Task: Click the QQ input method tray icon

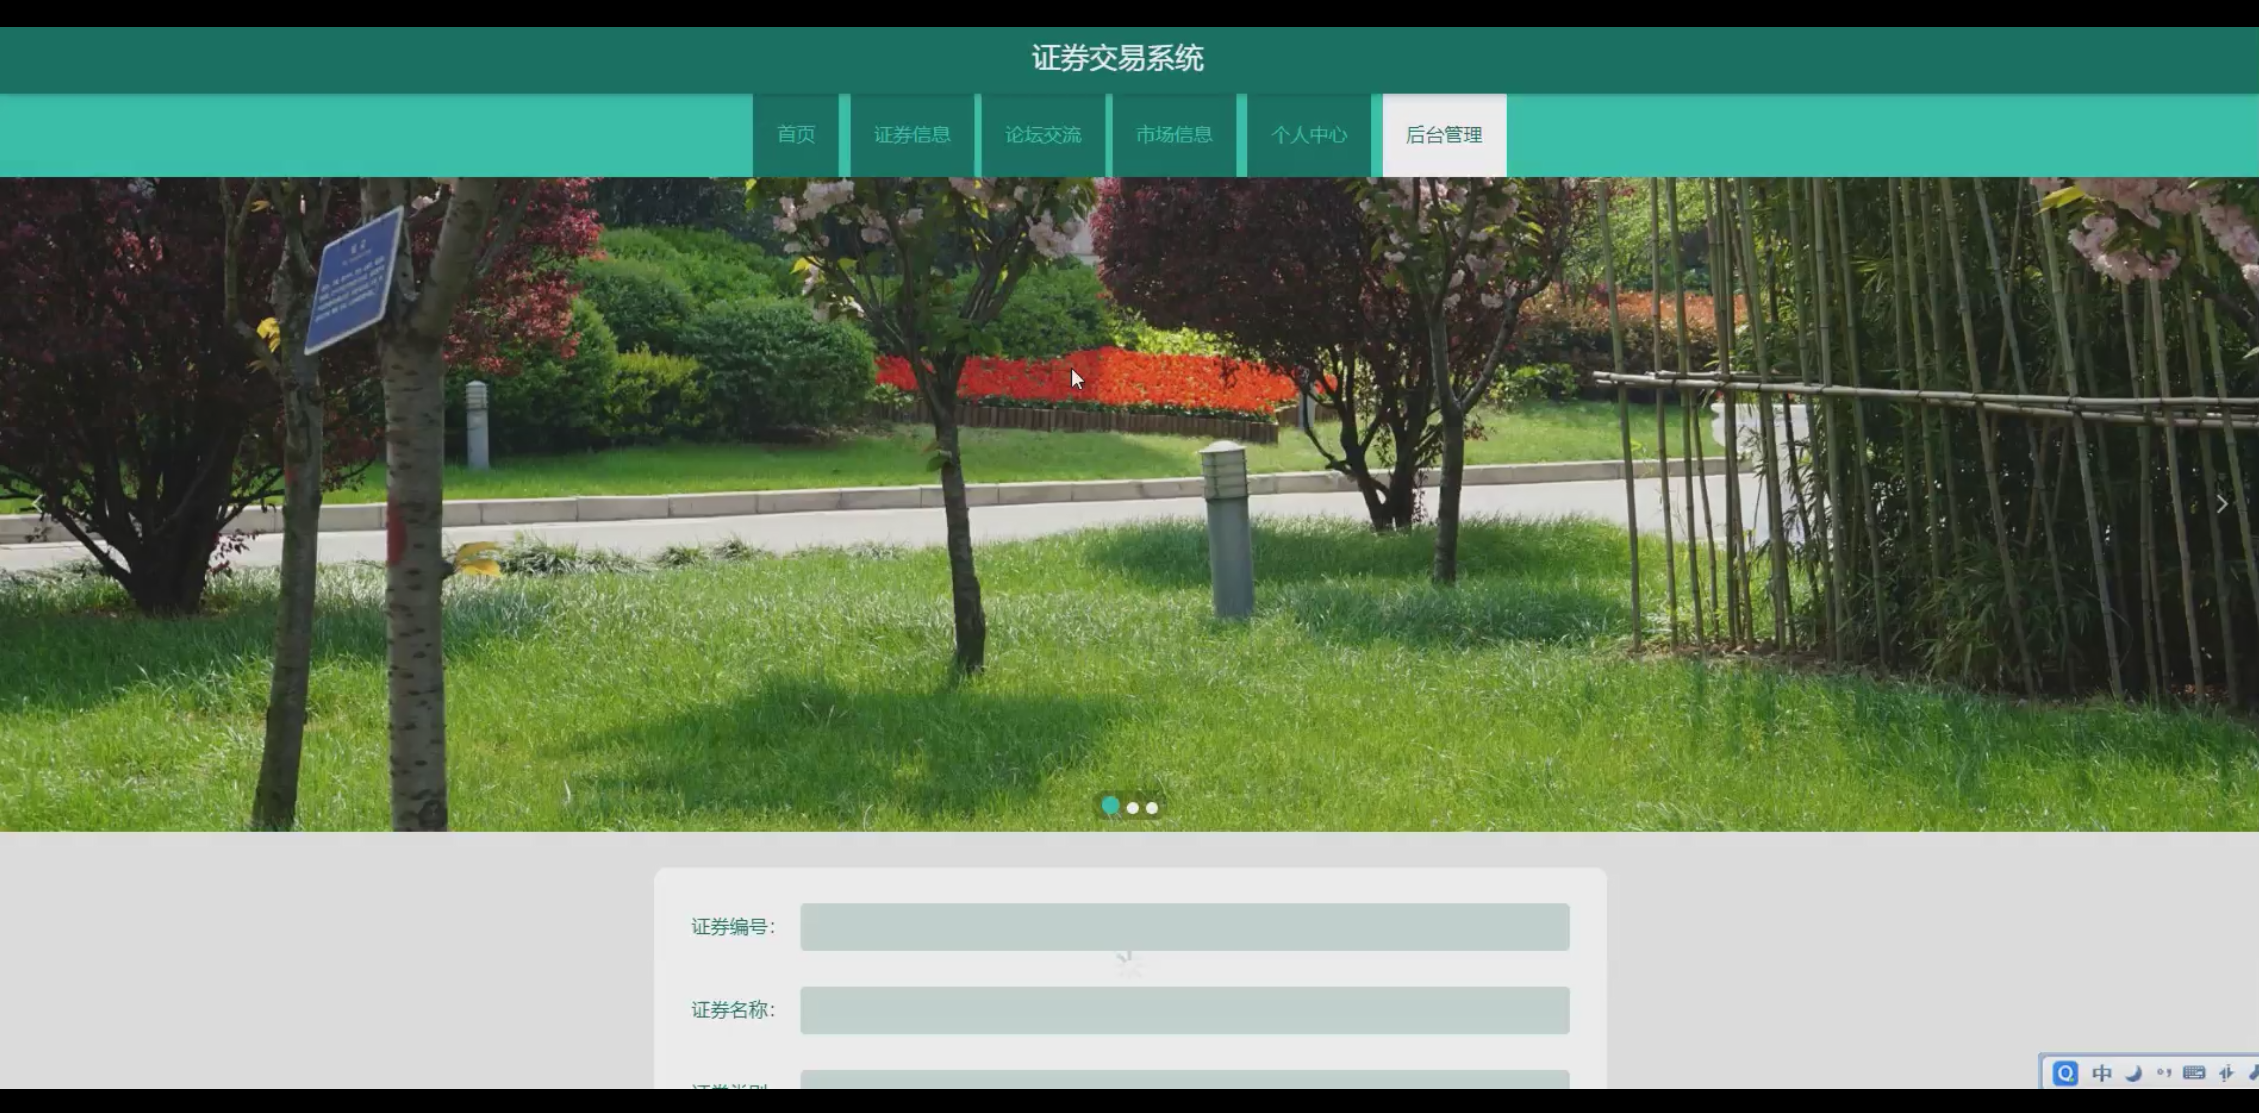Action: [2066, 1072]
